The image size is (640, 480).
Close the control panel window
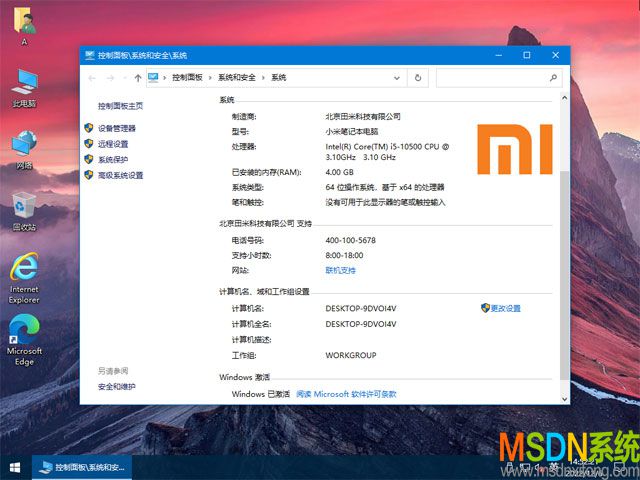tap(556, 55)
